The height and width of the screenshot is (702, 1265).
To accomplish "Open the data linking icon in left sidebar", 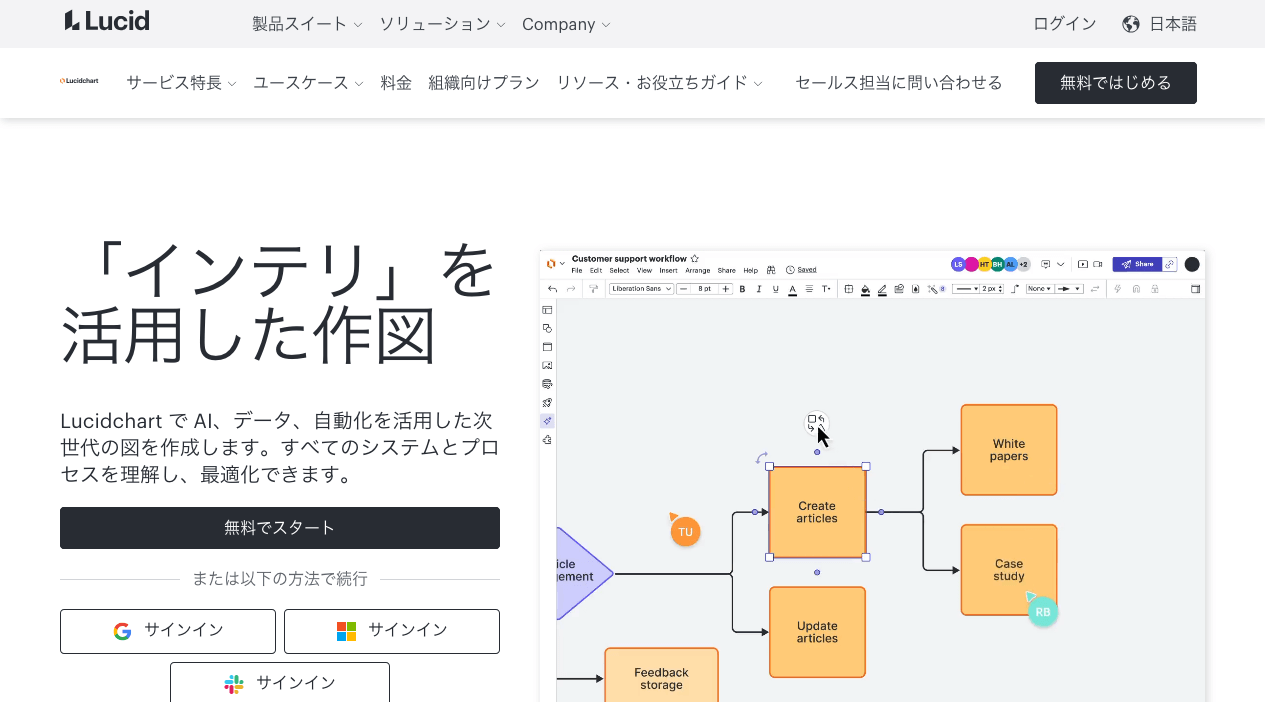I will tap(547, 383).
